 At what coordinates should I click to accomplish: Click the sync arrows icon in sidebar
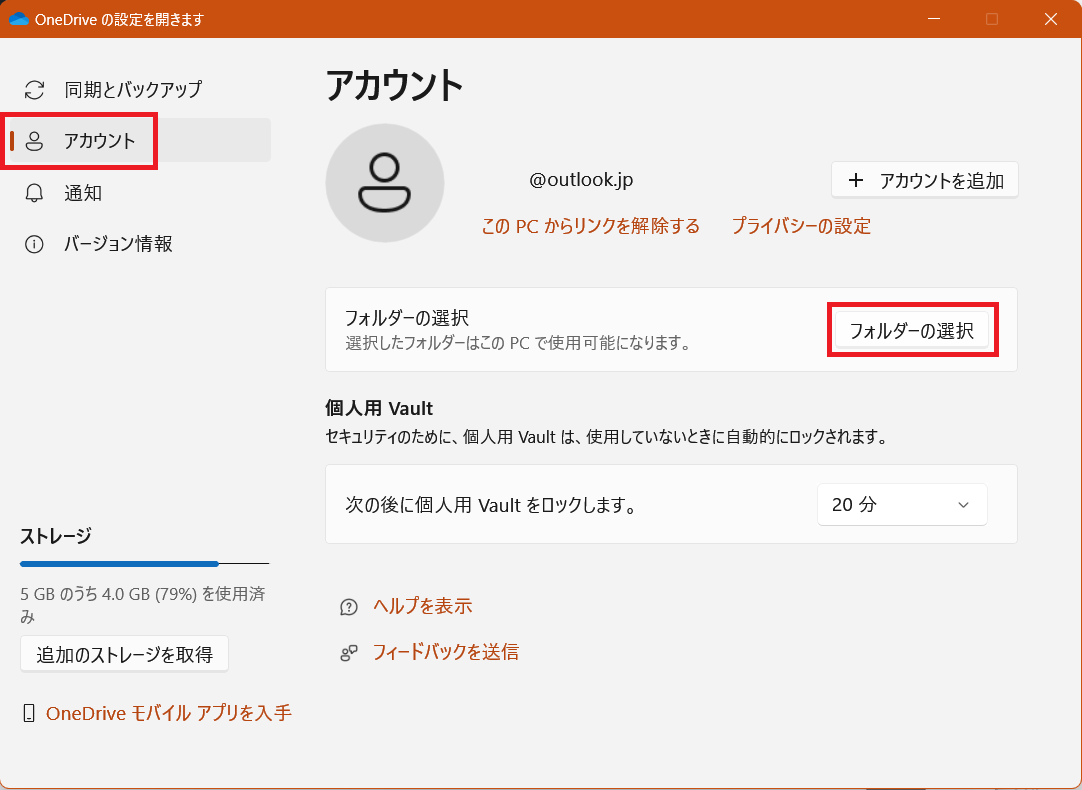[35, 90]
